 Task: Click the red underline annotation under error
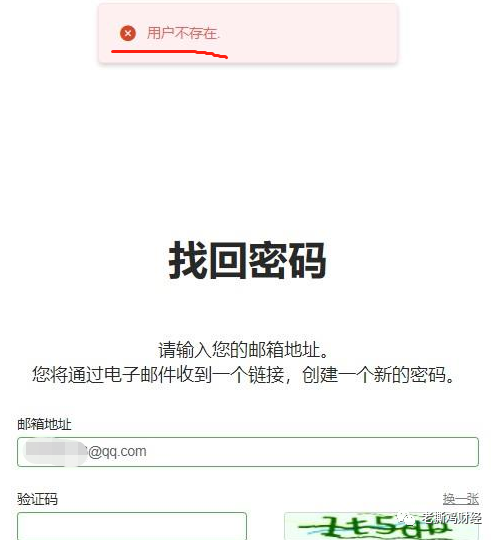[169, 54]
